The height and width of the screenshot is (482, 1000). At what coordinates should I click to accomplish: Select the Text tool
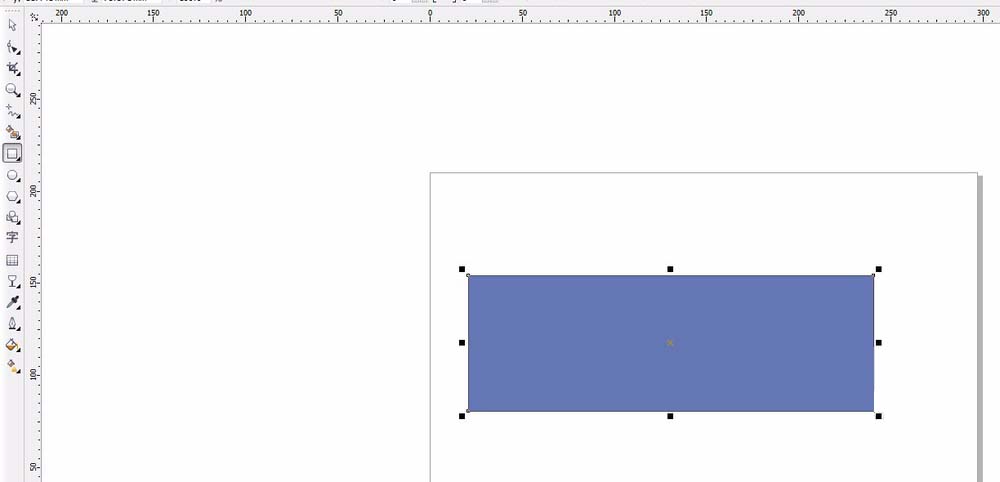[12, 238]
